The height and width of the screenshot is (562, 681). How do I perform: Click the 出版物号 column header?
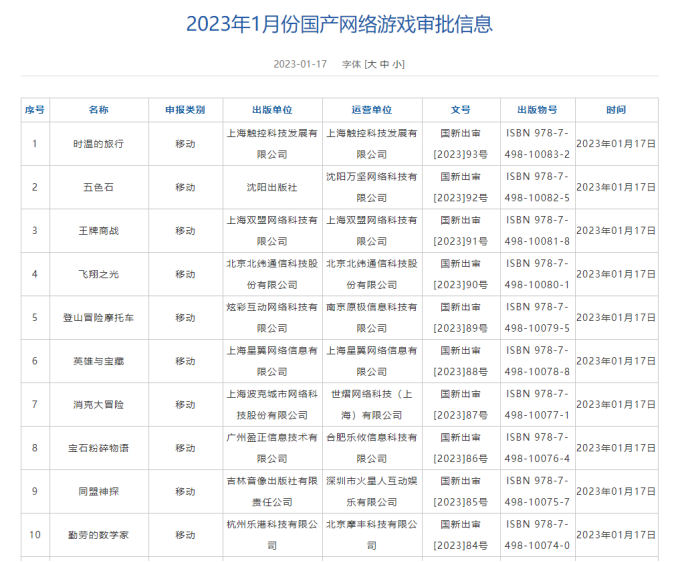coord(537,110)
